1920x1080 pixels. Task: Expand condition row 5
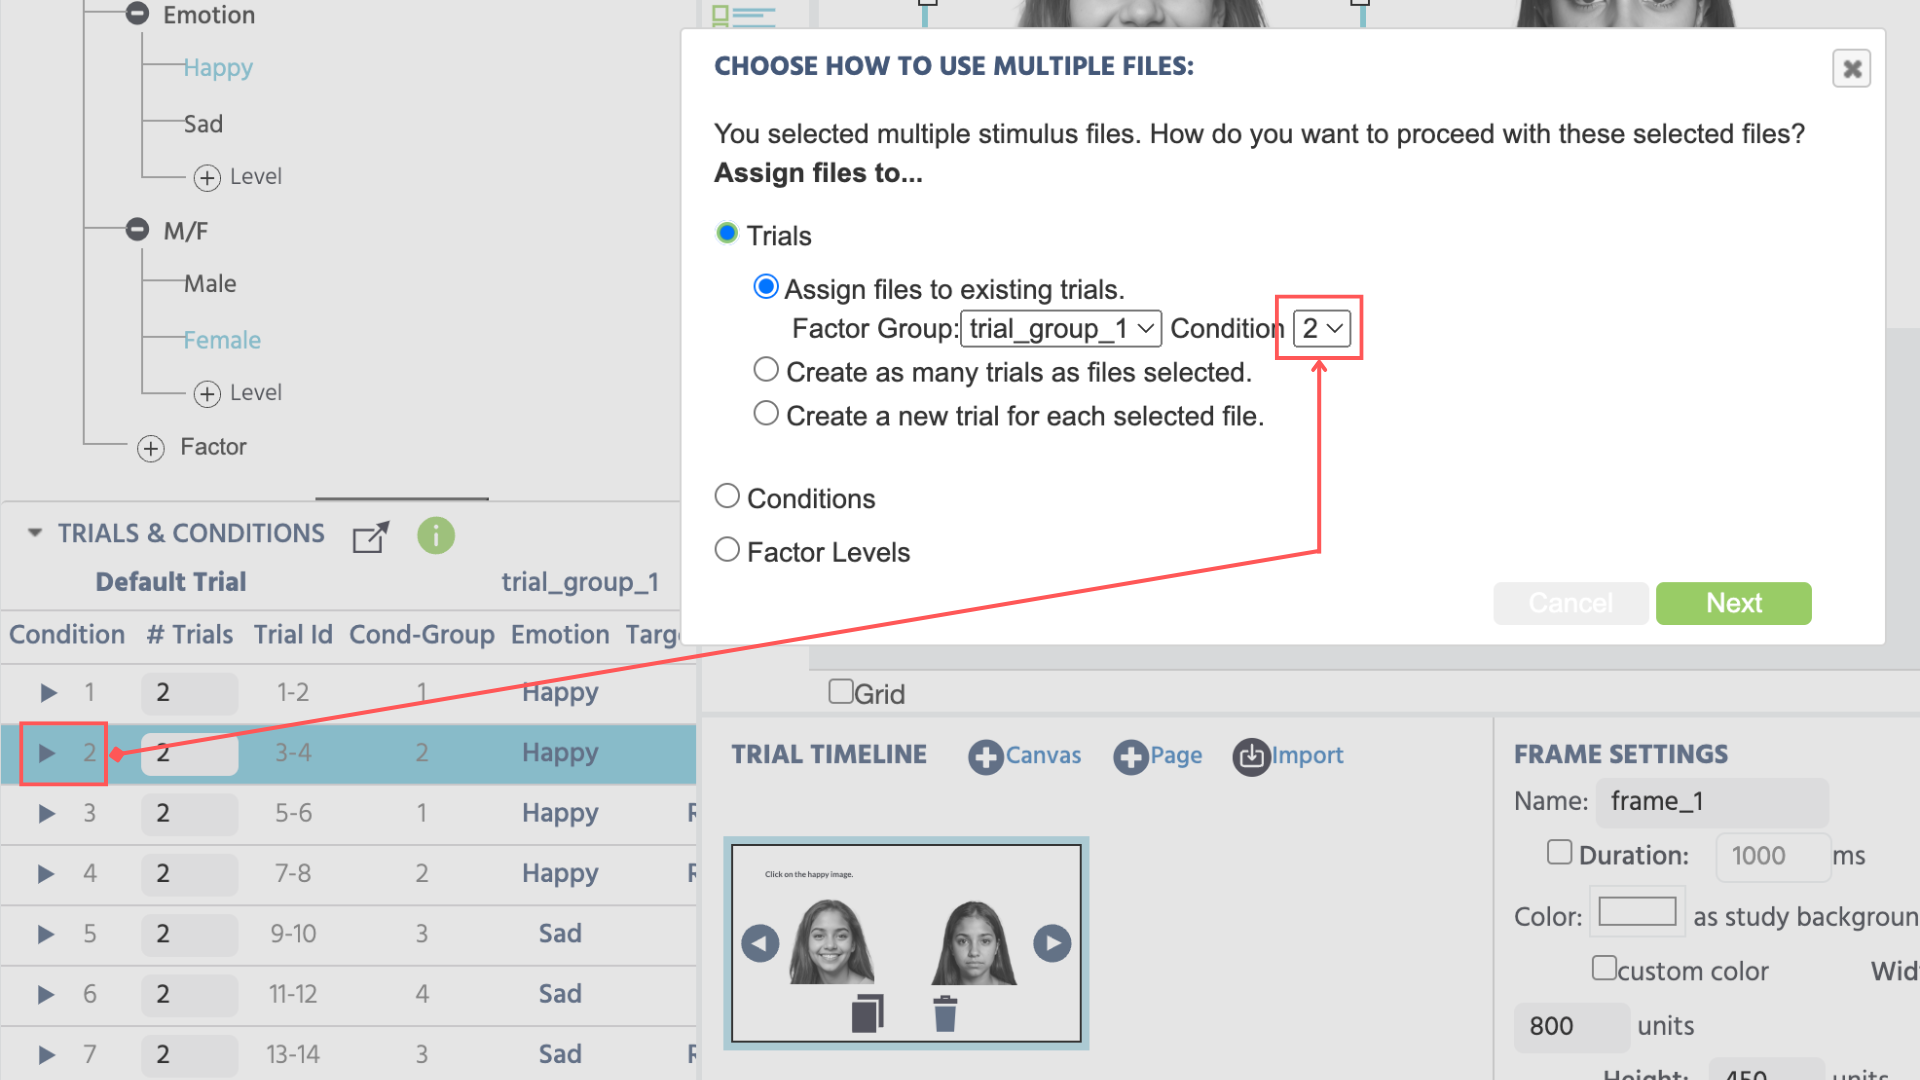coord(46,934)
